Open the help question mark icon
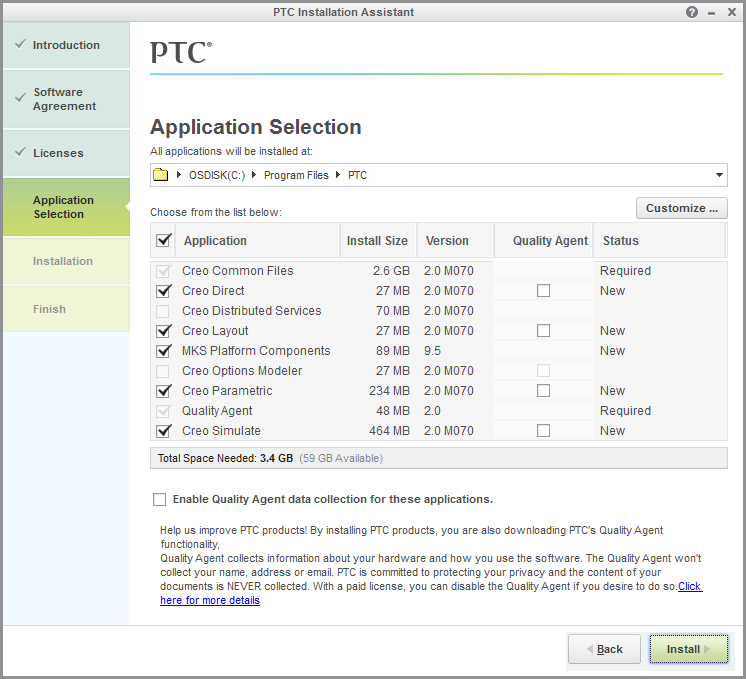The height and width of the screenshot is (679, 746). (x=692, y=12)
